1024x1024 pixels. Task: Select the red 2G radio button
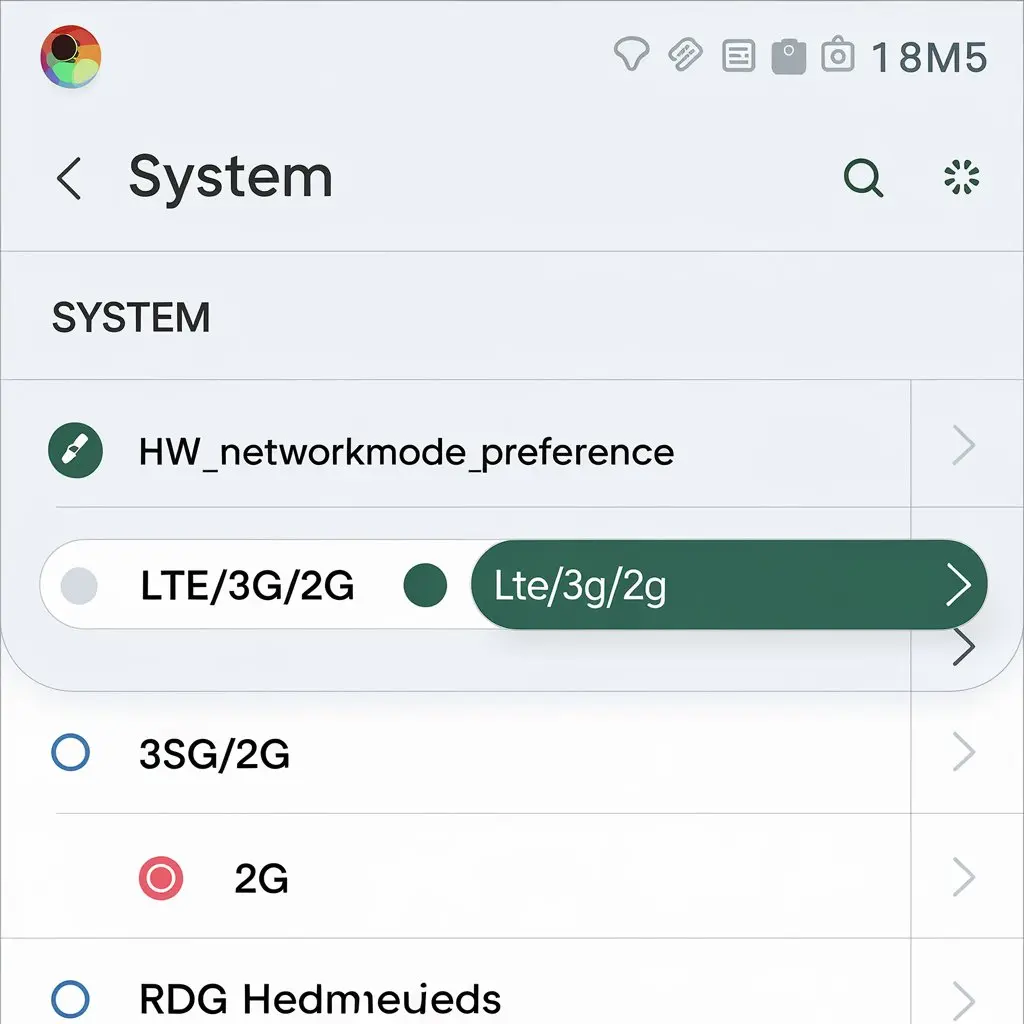(161, 878)
